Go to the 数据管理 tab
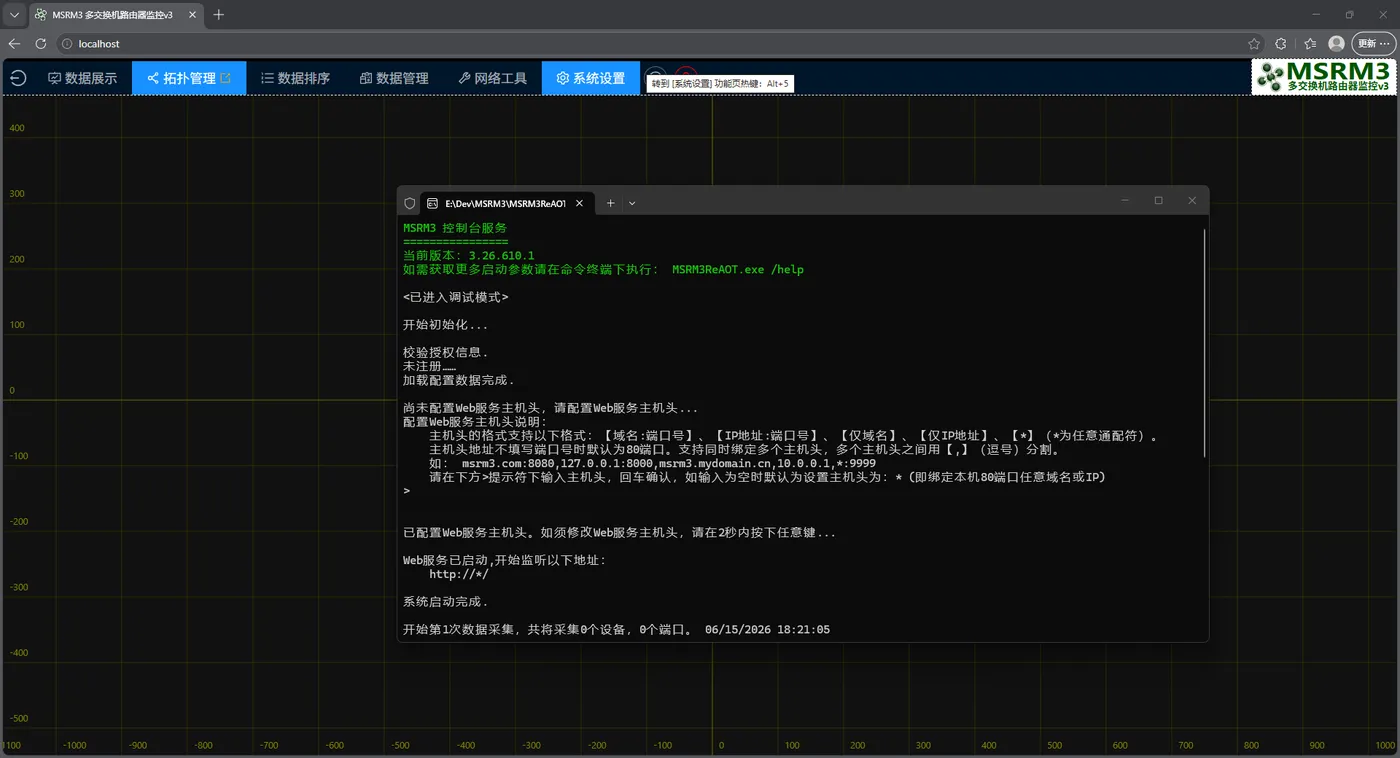Viewport: 1400px width, 758px height. point(394,78)
